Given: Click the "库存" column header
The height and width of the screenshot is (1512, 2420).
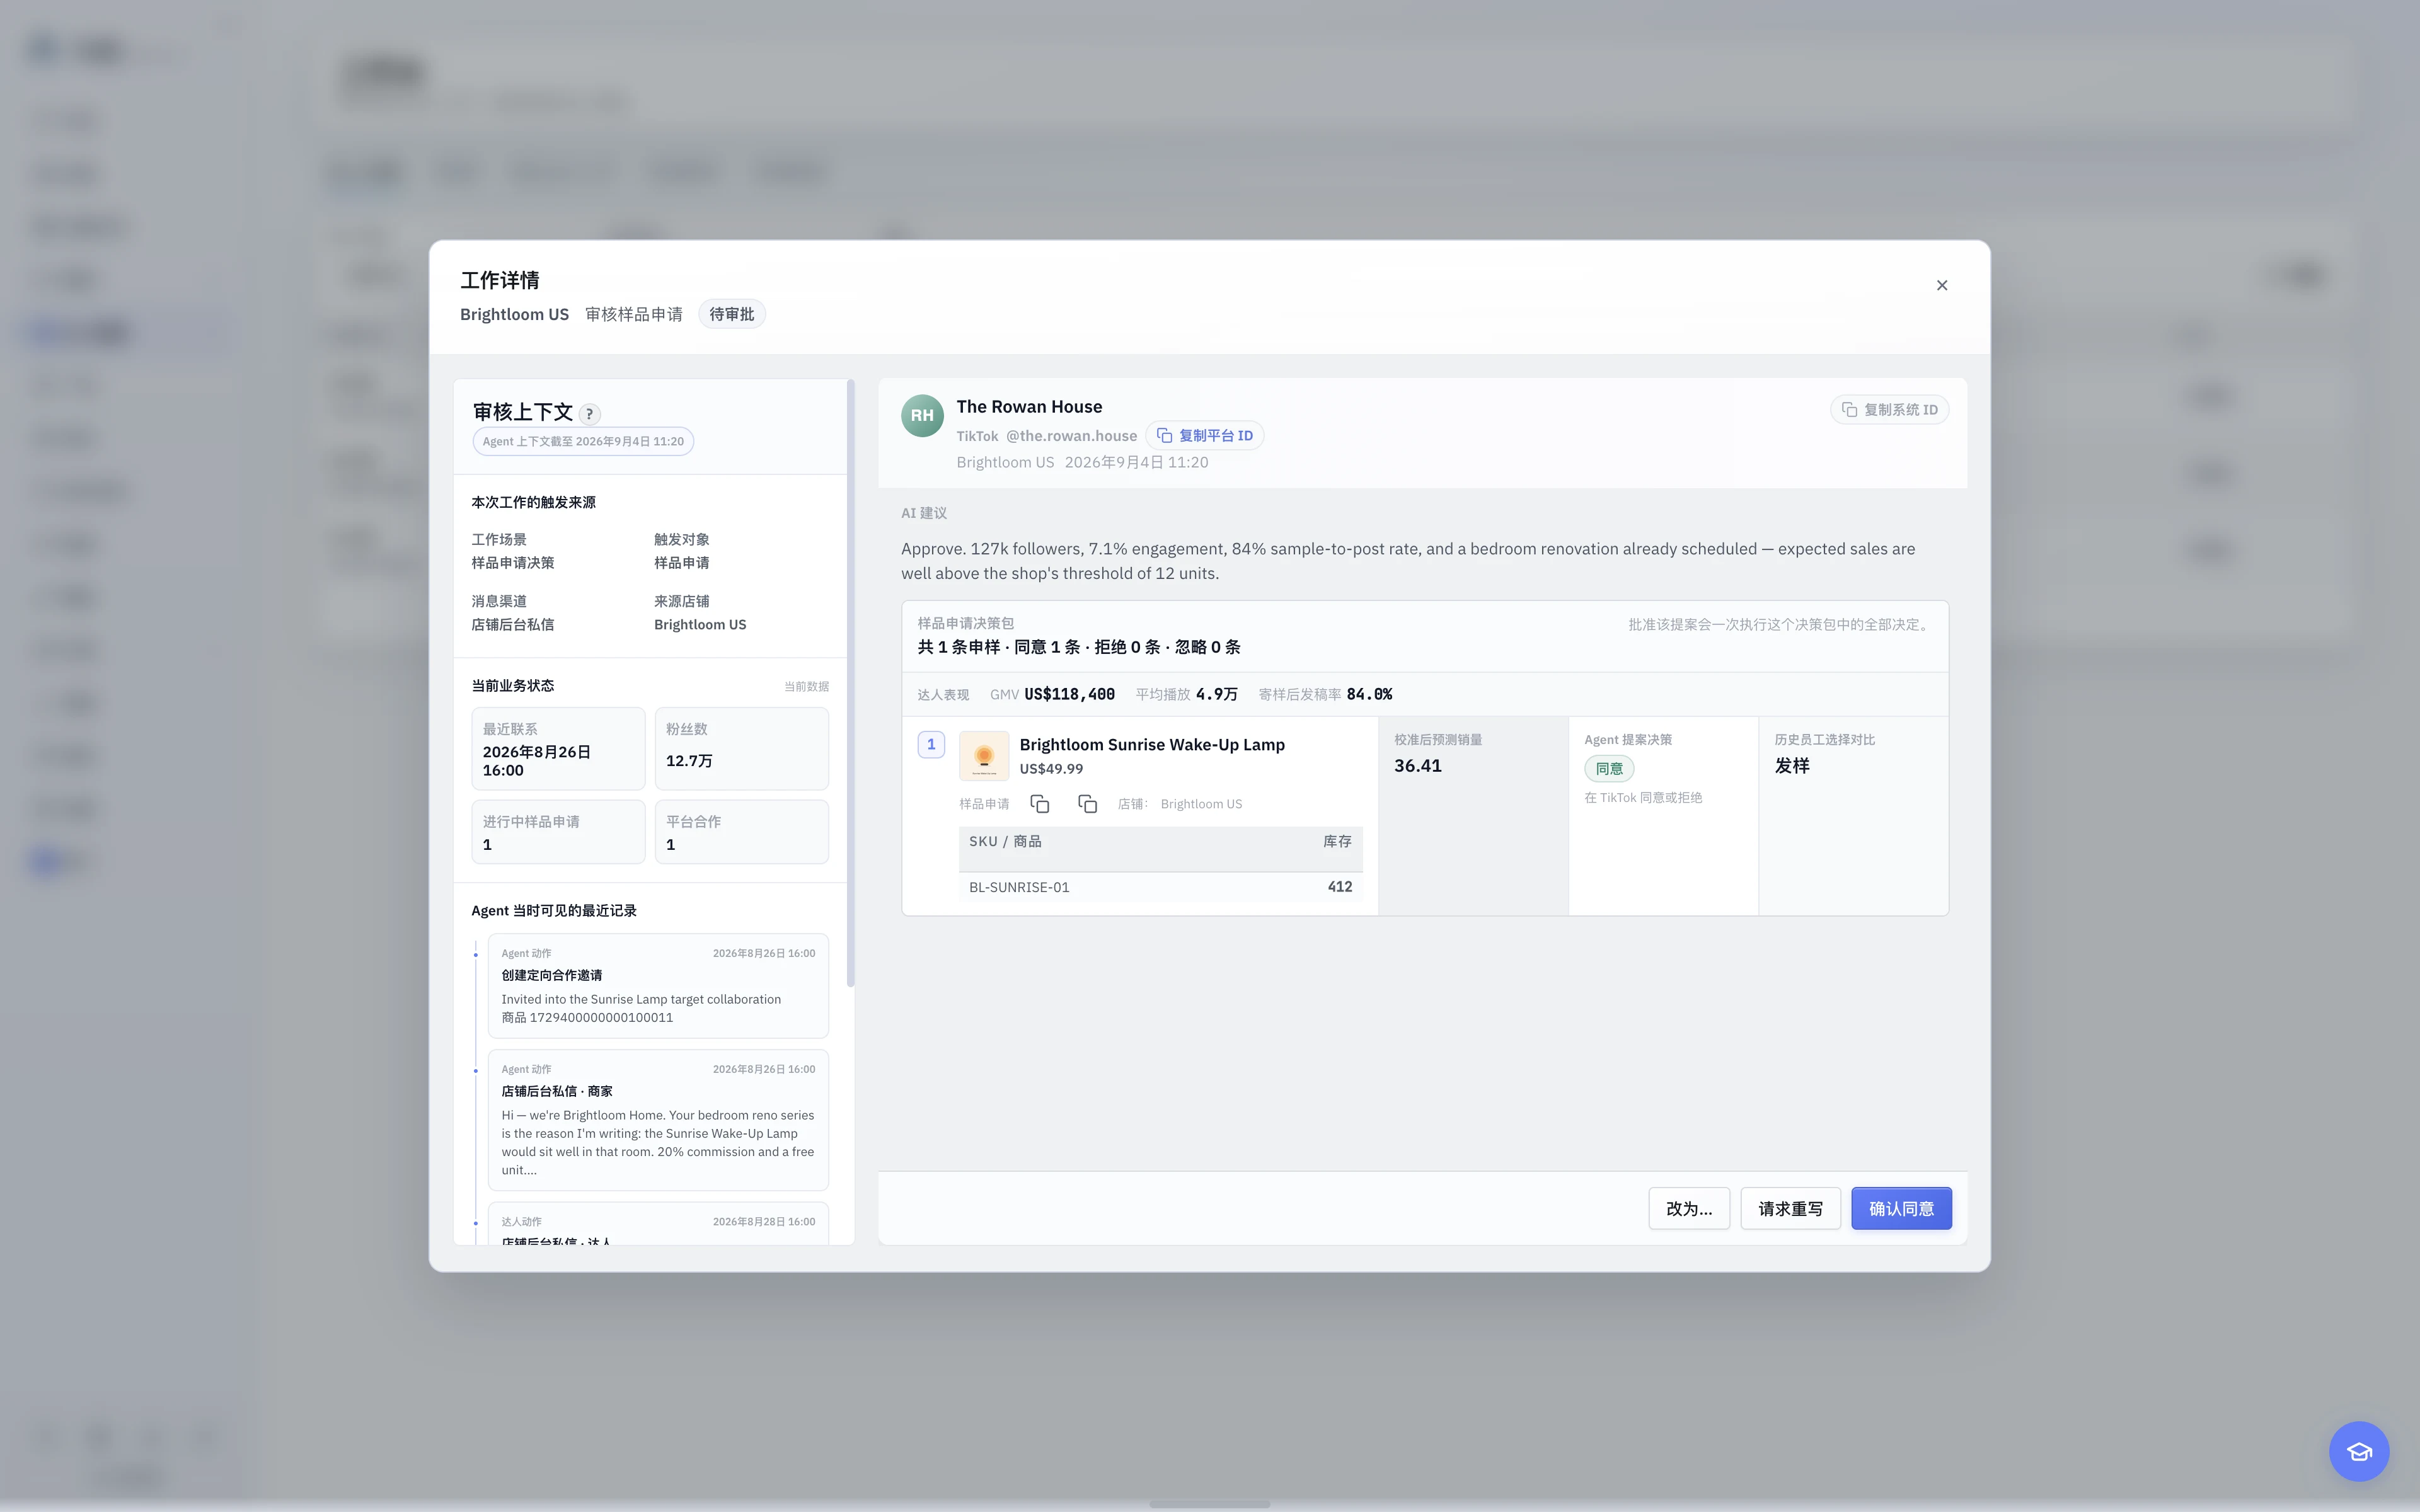Looking at the screenshot, I should (1338, 842).
